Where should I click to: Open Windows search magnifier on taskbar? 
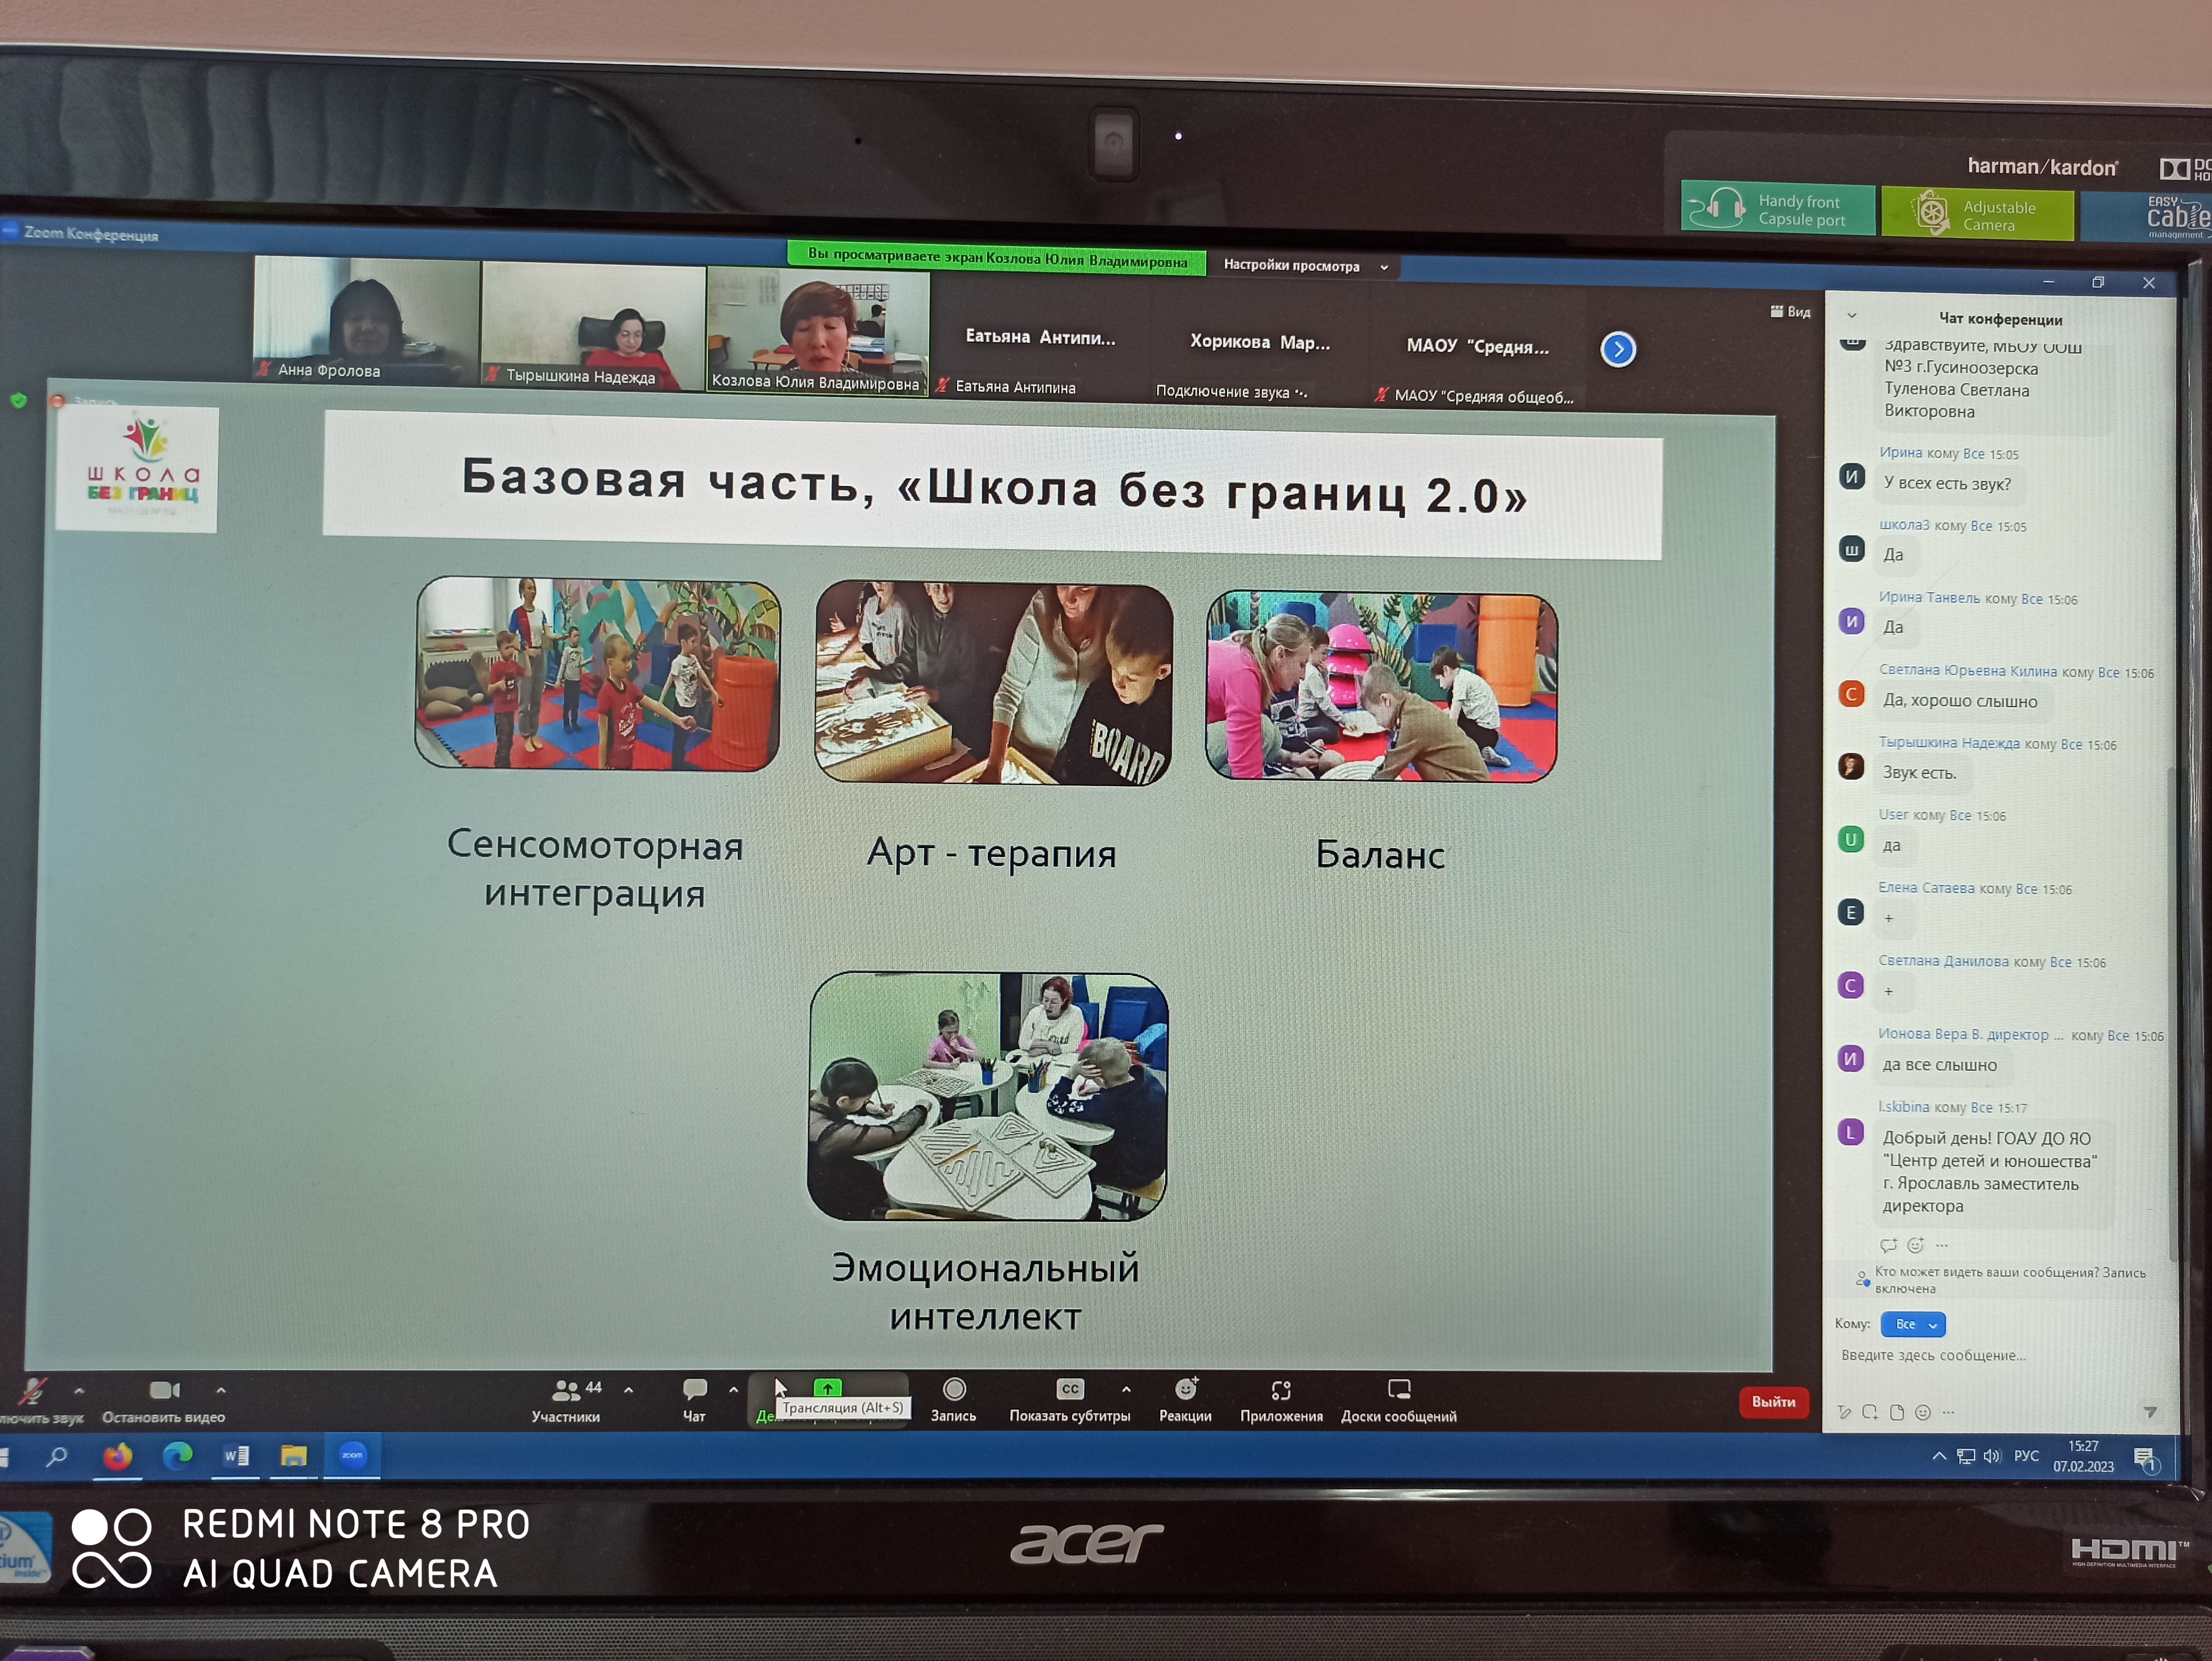click(x=57, y=1457)
